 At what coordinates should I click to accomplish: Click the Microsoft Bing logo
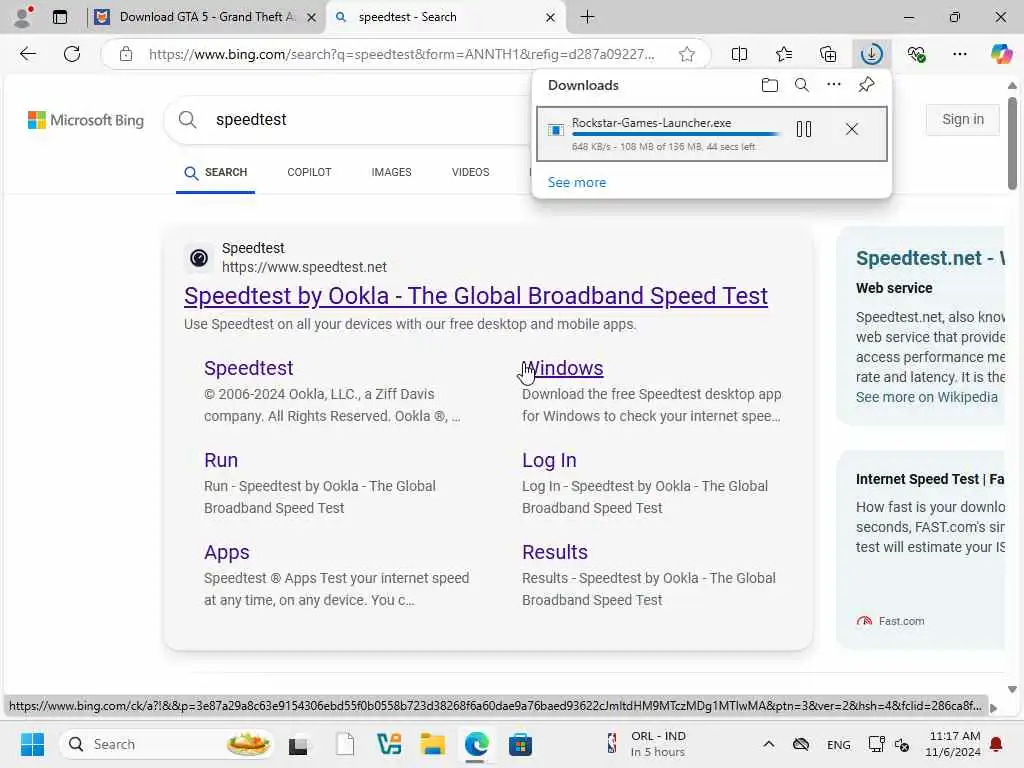click(86, 120)
